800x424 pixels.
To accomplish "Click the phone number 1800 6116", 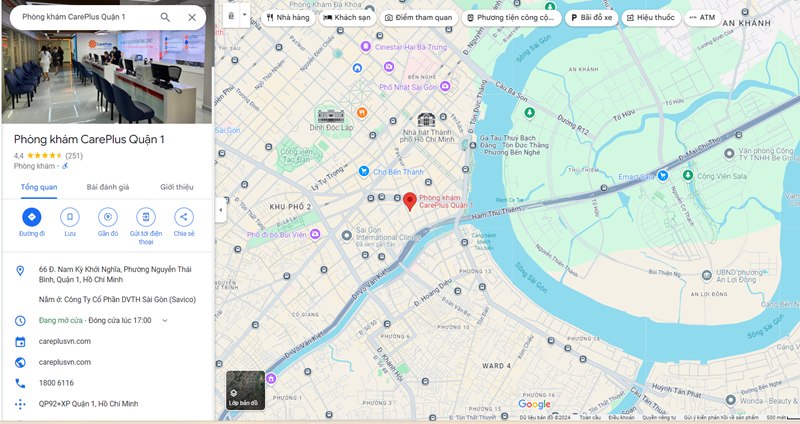I will pos(57,383).
